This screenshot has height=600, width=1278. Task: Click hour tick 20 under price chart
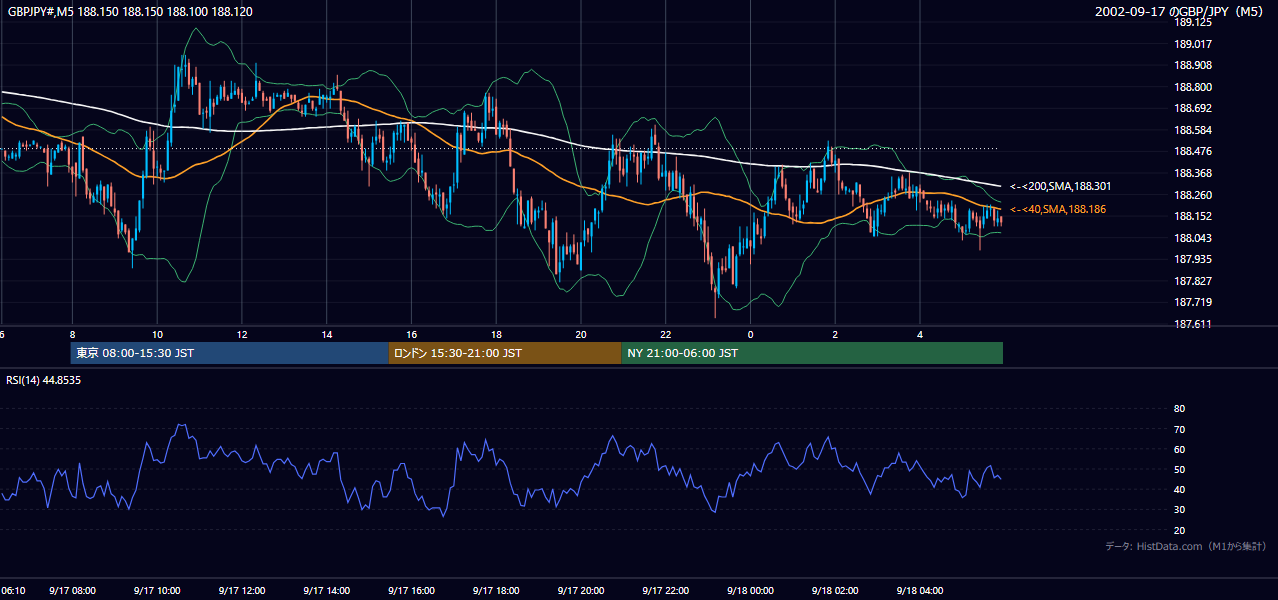pyautogui.click(x=581, y=334)
